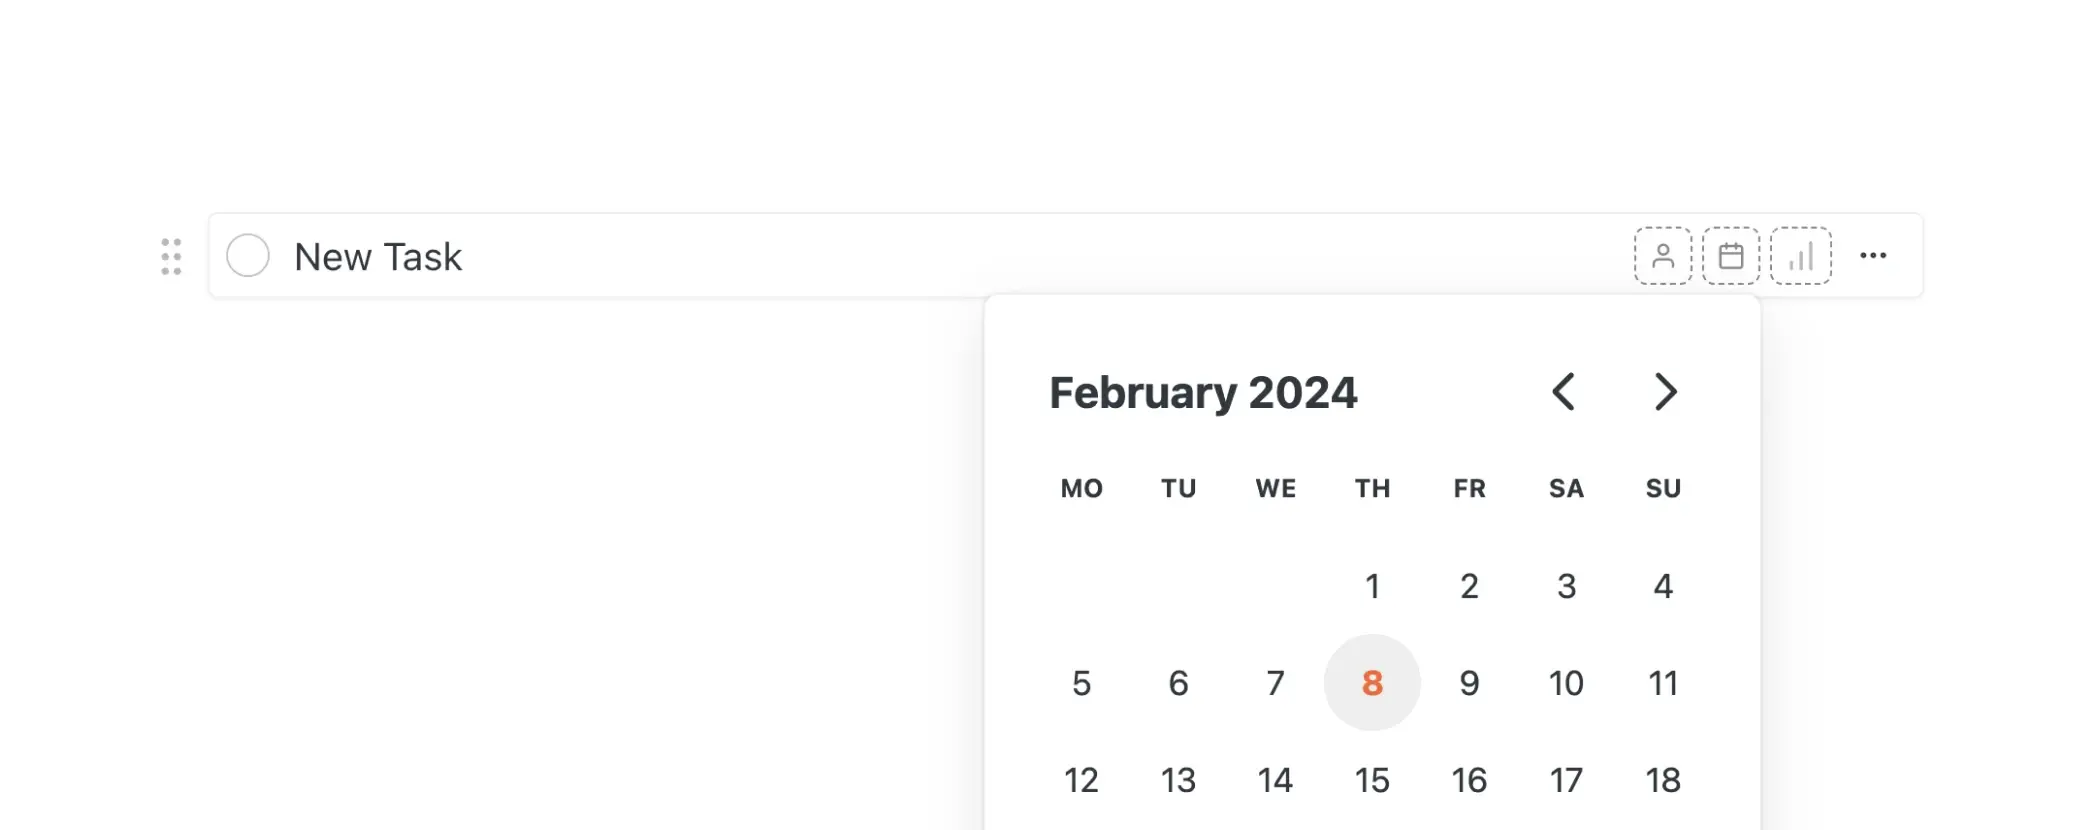Open the three-dot more options menu
Image resolution: width=2100 pixels, height=830 pixels.
[1873, 256]
